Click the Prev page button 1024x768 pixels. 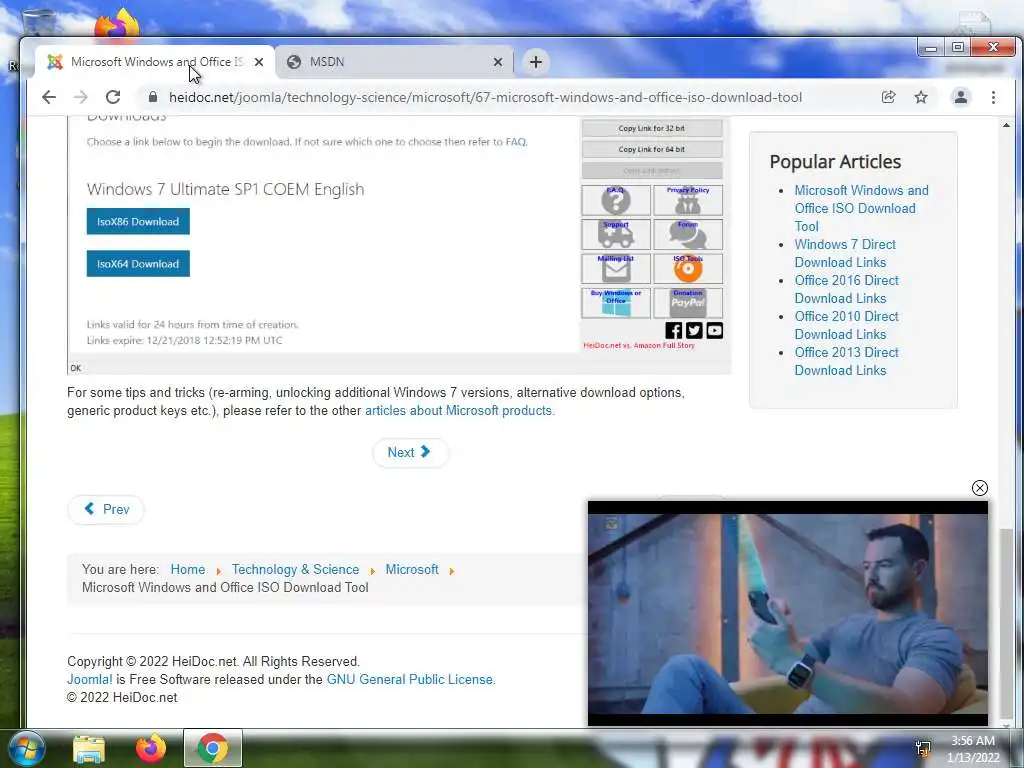tap(106, 509)
